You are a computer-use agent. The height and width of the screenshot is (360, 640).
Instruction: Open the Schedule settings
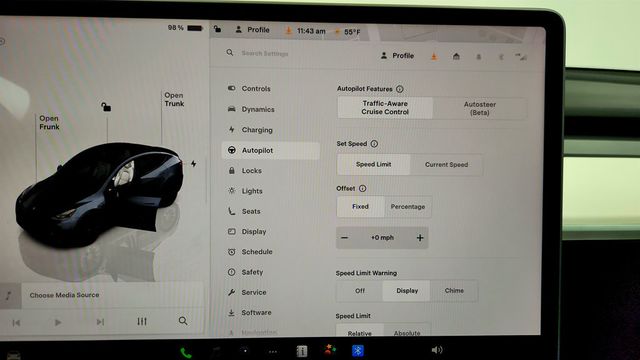[x=250, y=252]
